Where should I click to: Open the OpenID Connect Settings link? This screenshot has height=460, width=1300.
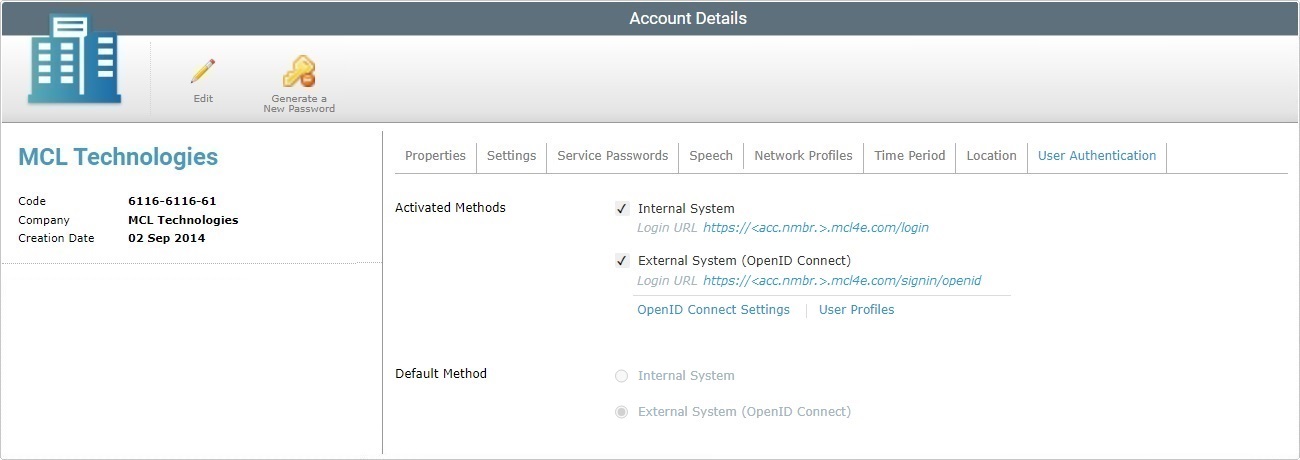tap(713, 310)
